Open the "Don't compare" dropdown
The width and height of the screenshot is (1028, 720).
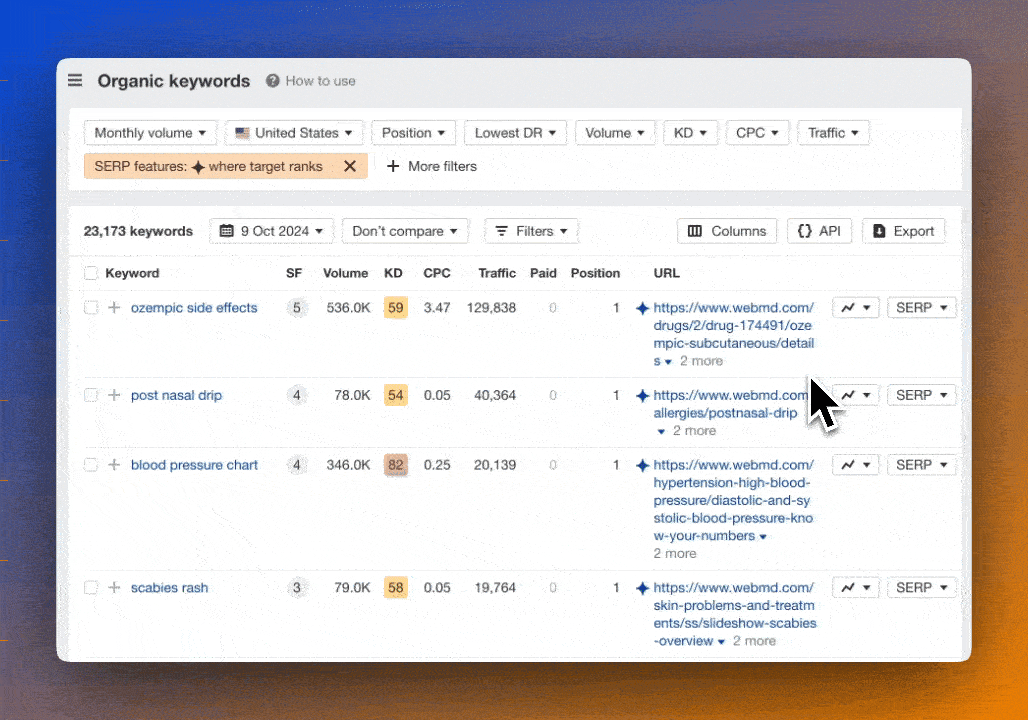coord(405,230)
